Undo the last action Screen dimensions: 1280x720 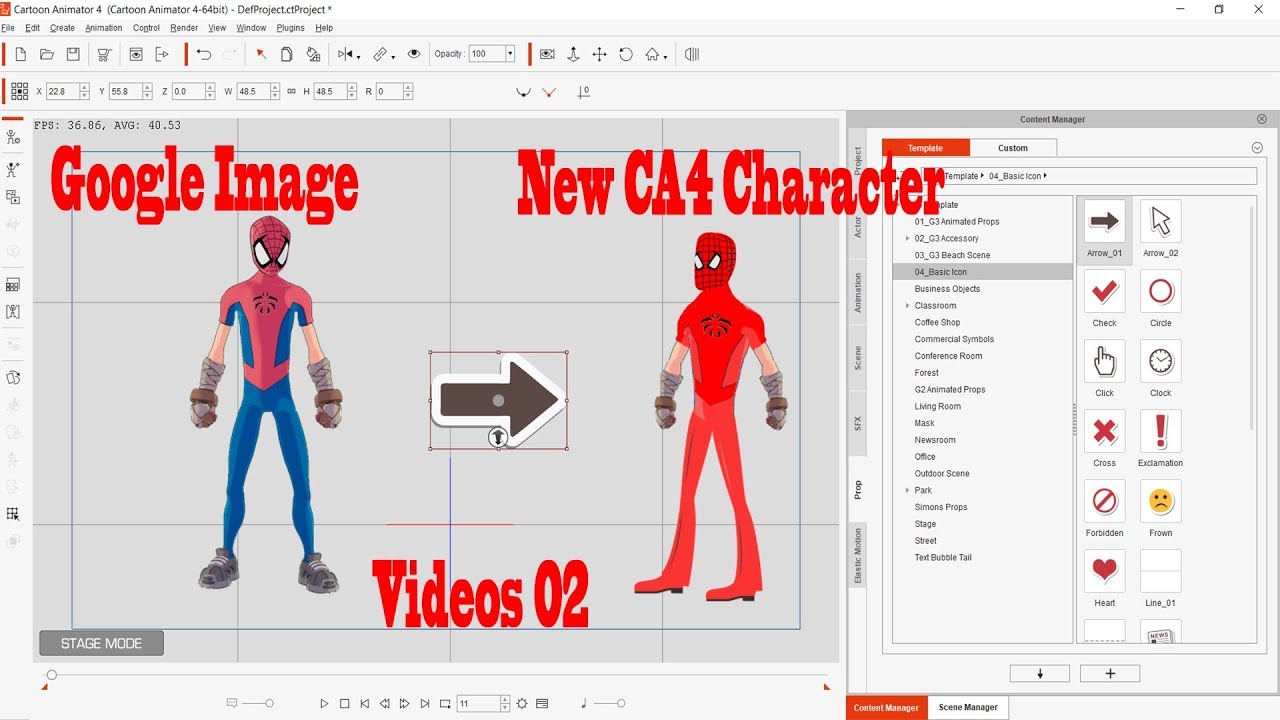point(204,54)
